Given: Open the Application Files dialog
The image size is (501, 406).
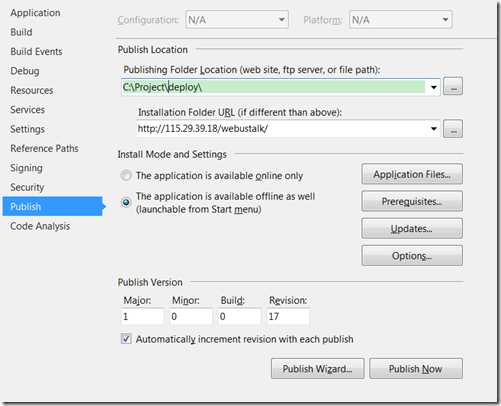Looking at the screenshot, I should [x=412, y=174].
